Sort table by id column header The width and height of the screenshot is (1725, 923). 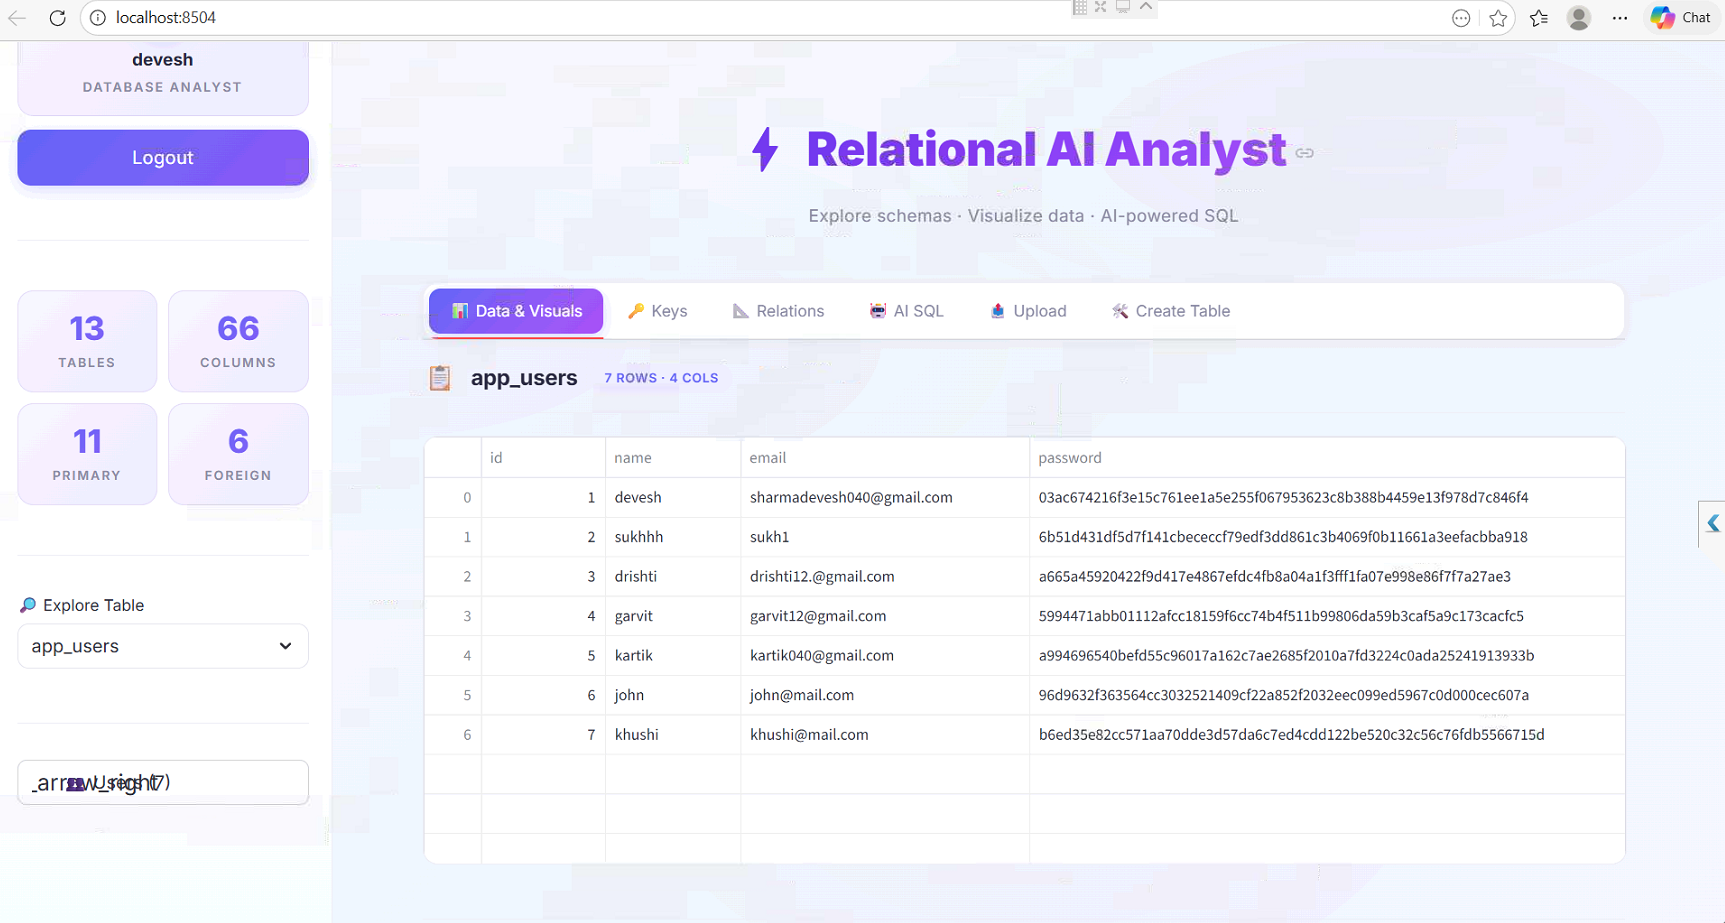[543, 458]
